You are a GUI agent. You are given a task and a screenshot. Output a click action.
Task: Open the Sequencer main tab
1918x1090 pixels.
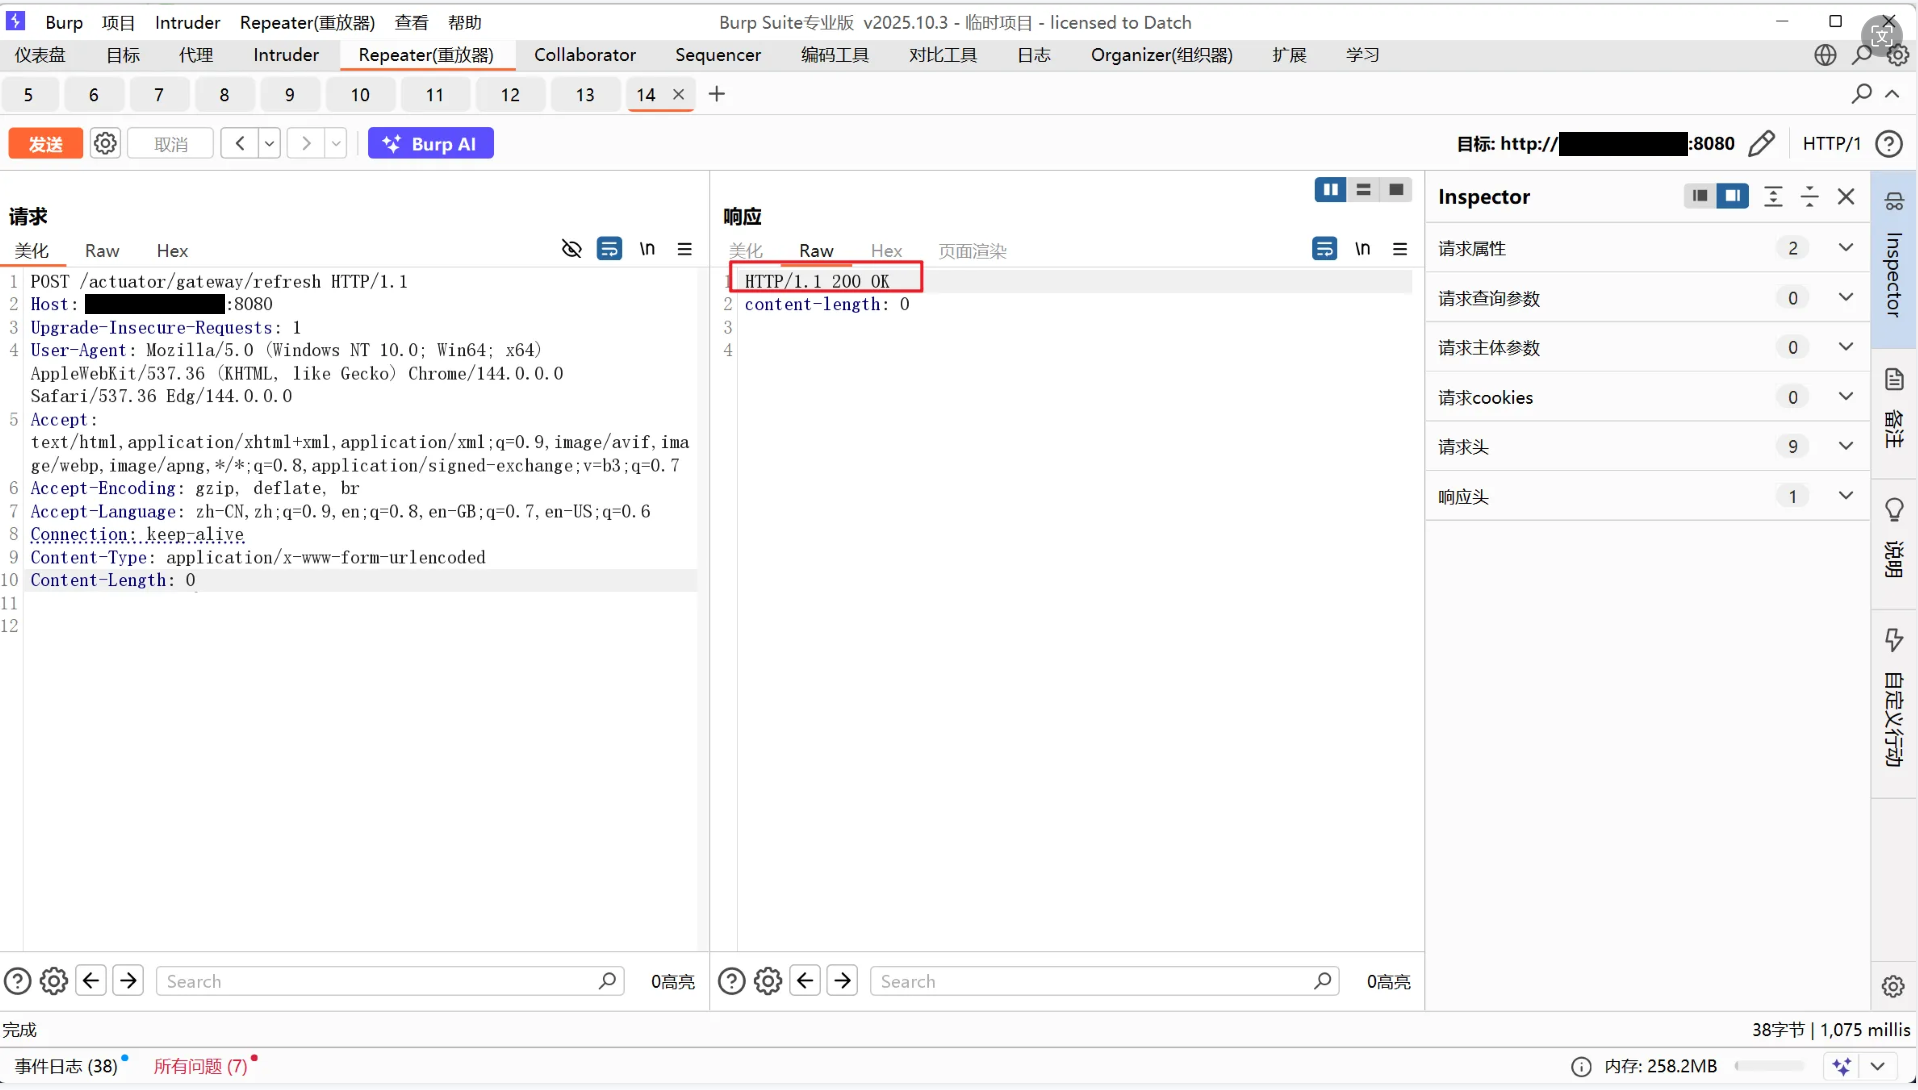point(718,55)
